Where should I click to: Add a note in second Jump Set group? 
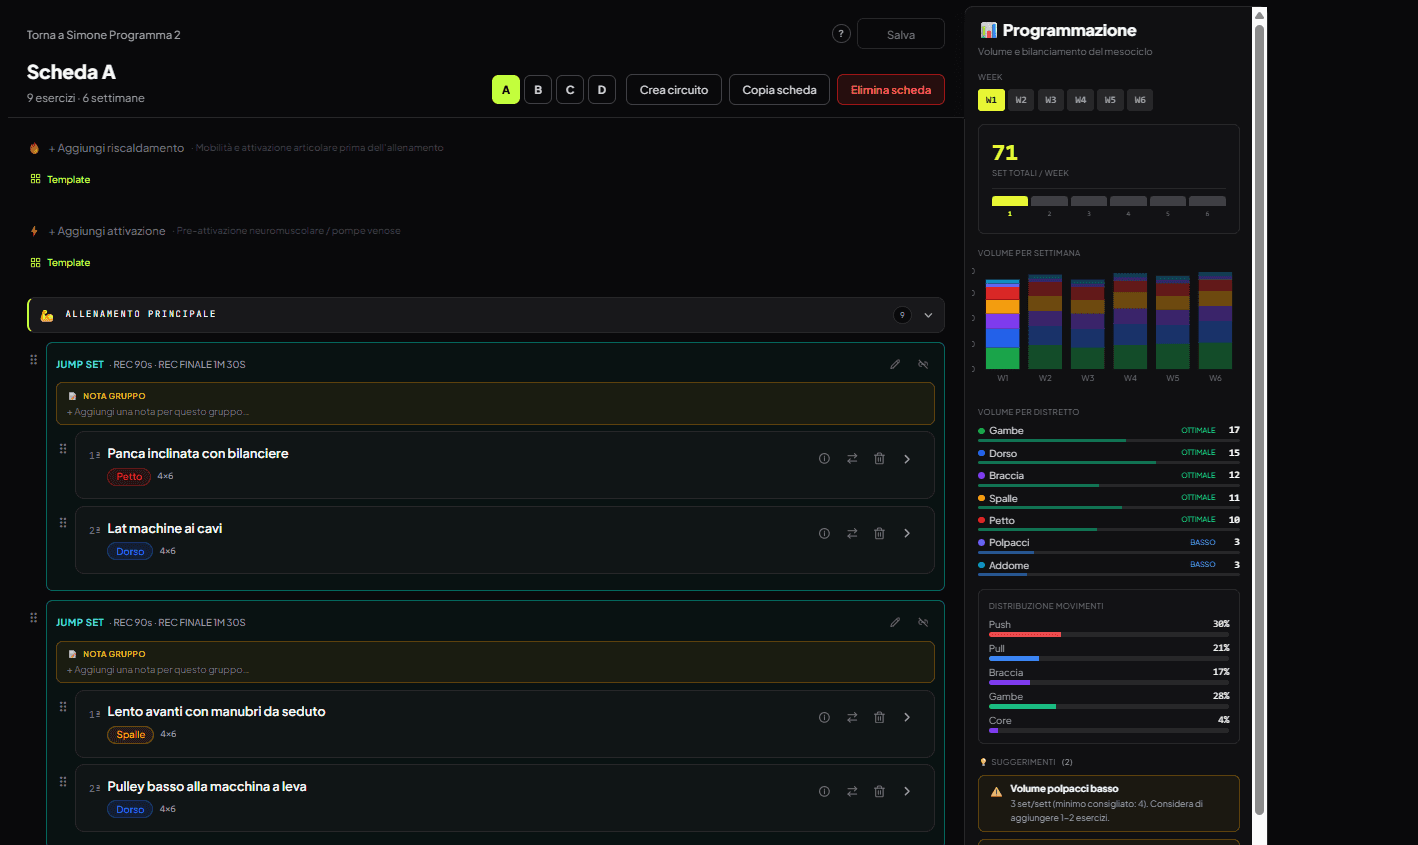coord(158,670)
